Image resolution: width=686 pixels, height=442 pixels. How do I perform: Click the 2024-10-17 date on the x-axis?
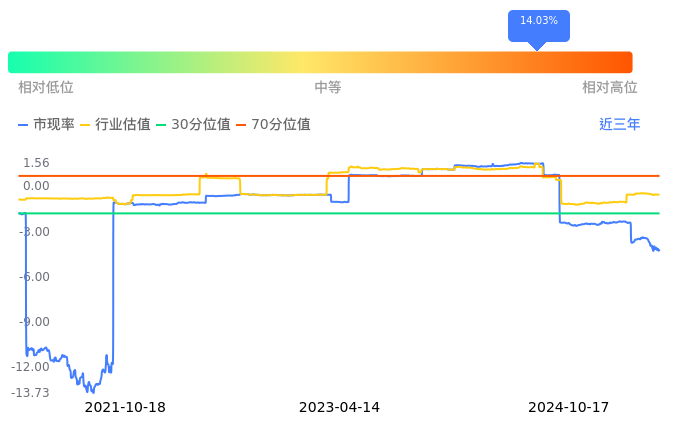coord(568,407)
